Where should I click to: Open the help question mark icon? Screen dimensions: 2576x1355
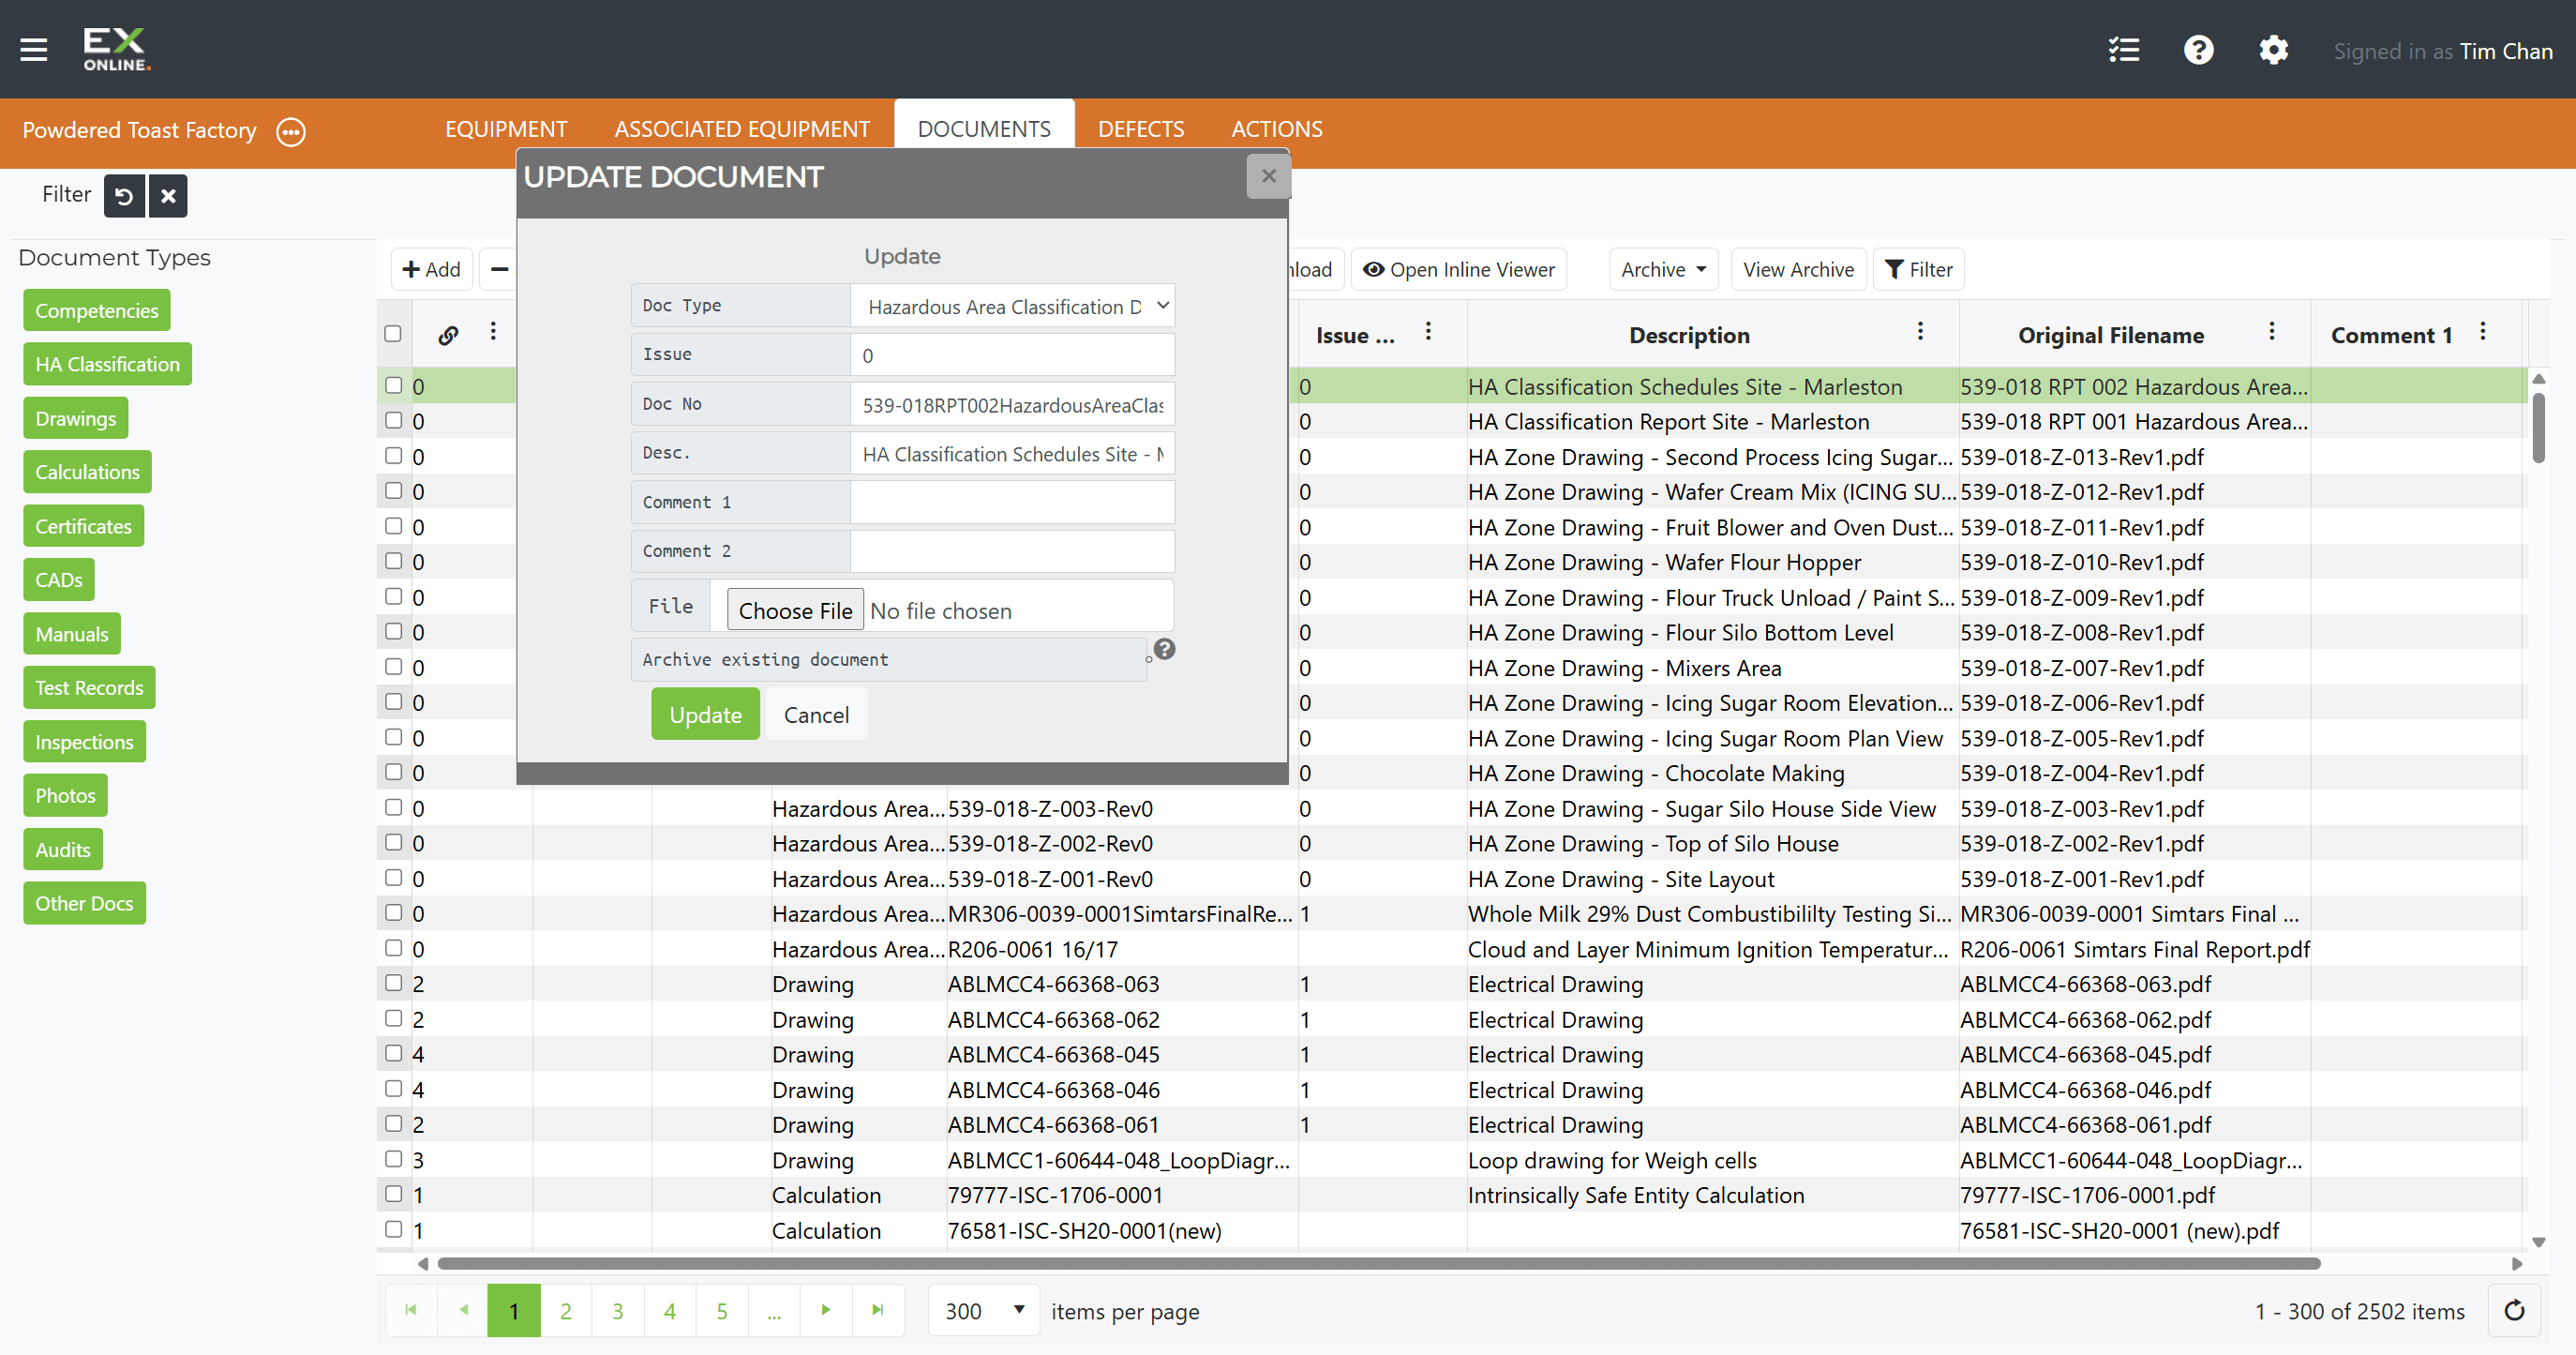(x=2198, y=50)
